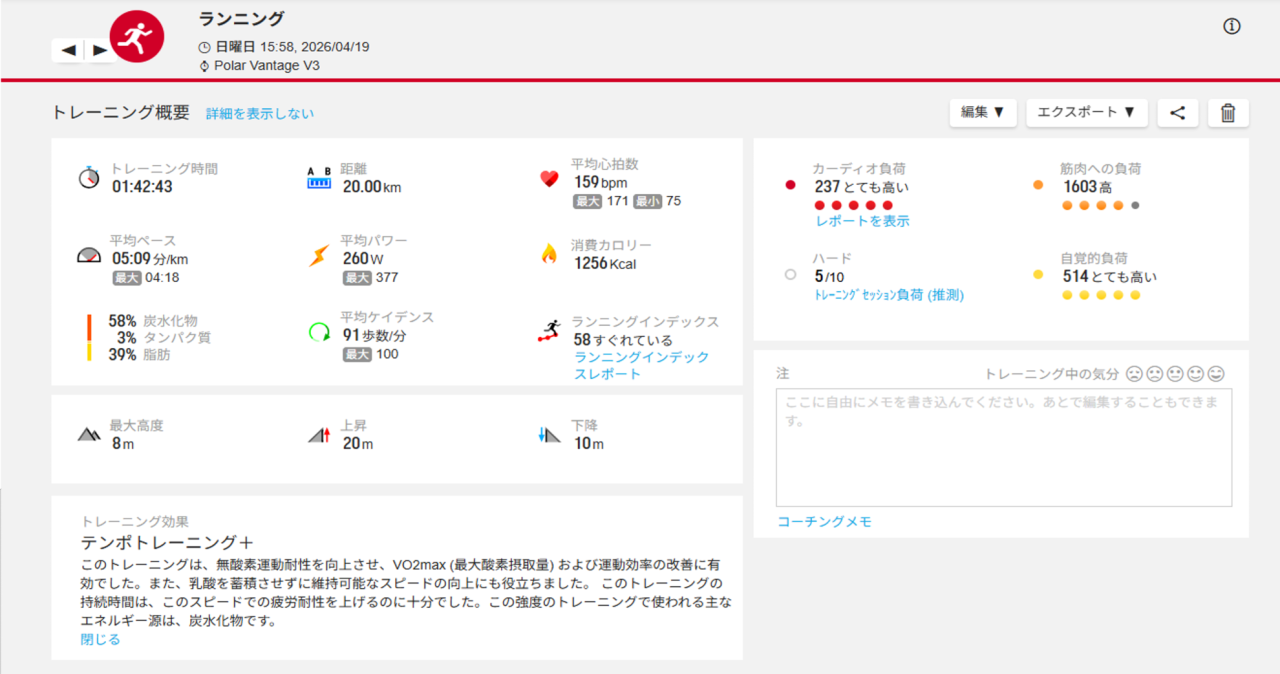This screenshot has width=1280, height=674.
Task: Open the コーチングメモ link
Action: click(x=824, y=522)
